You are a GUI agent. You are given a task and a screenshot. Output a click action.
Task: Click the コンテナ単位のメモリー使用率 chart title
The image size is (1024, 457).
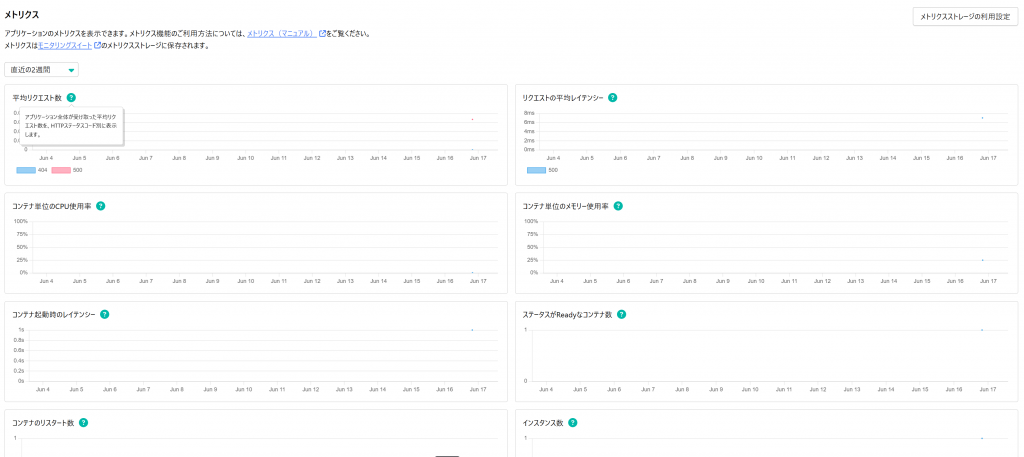click(x=566, y=206)
